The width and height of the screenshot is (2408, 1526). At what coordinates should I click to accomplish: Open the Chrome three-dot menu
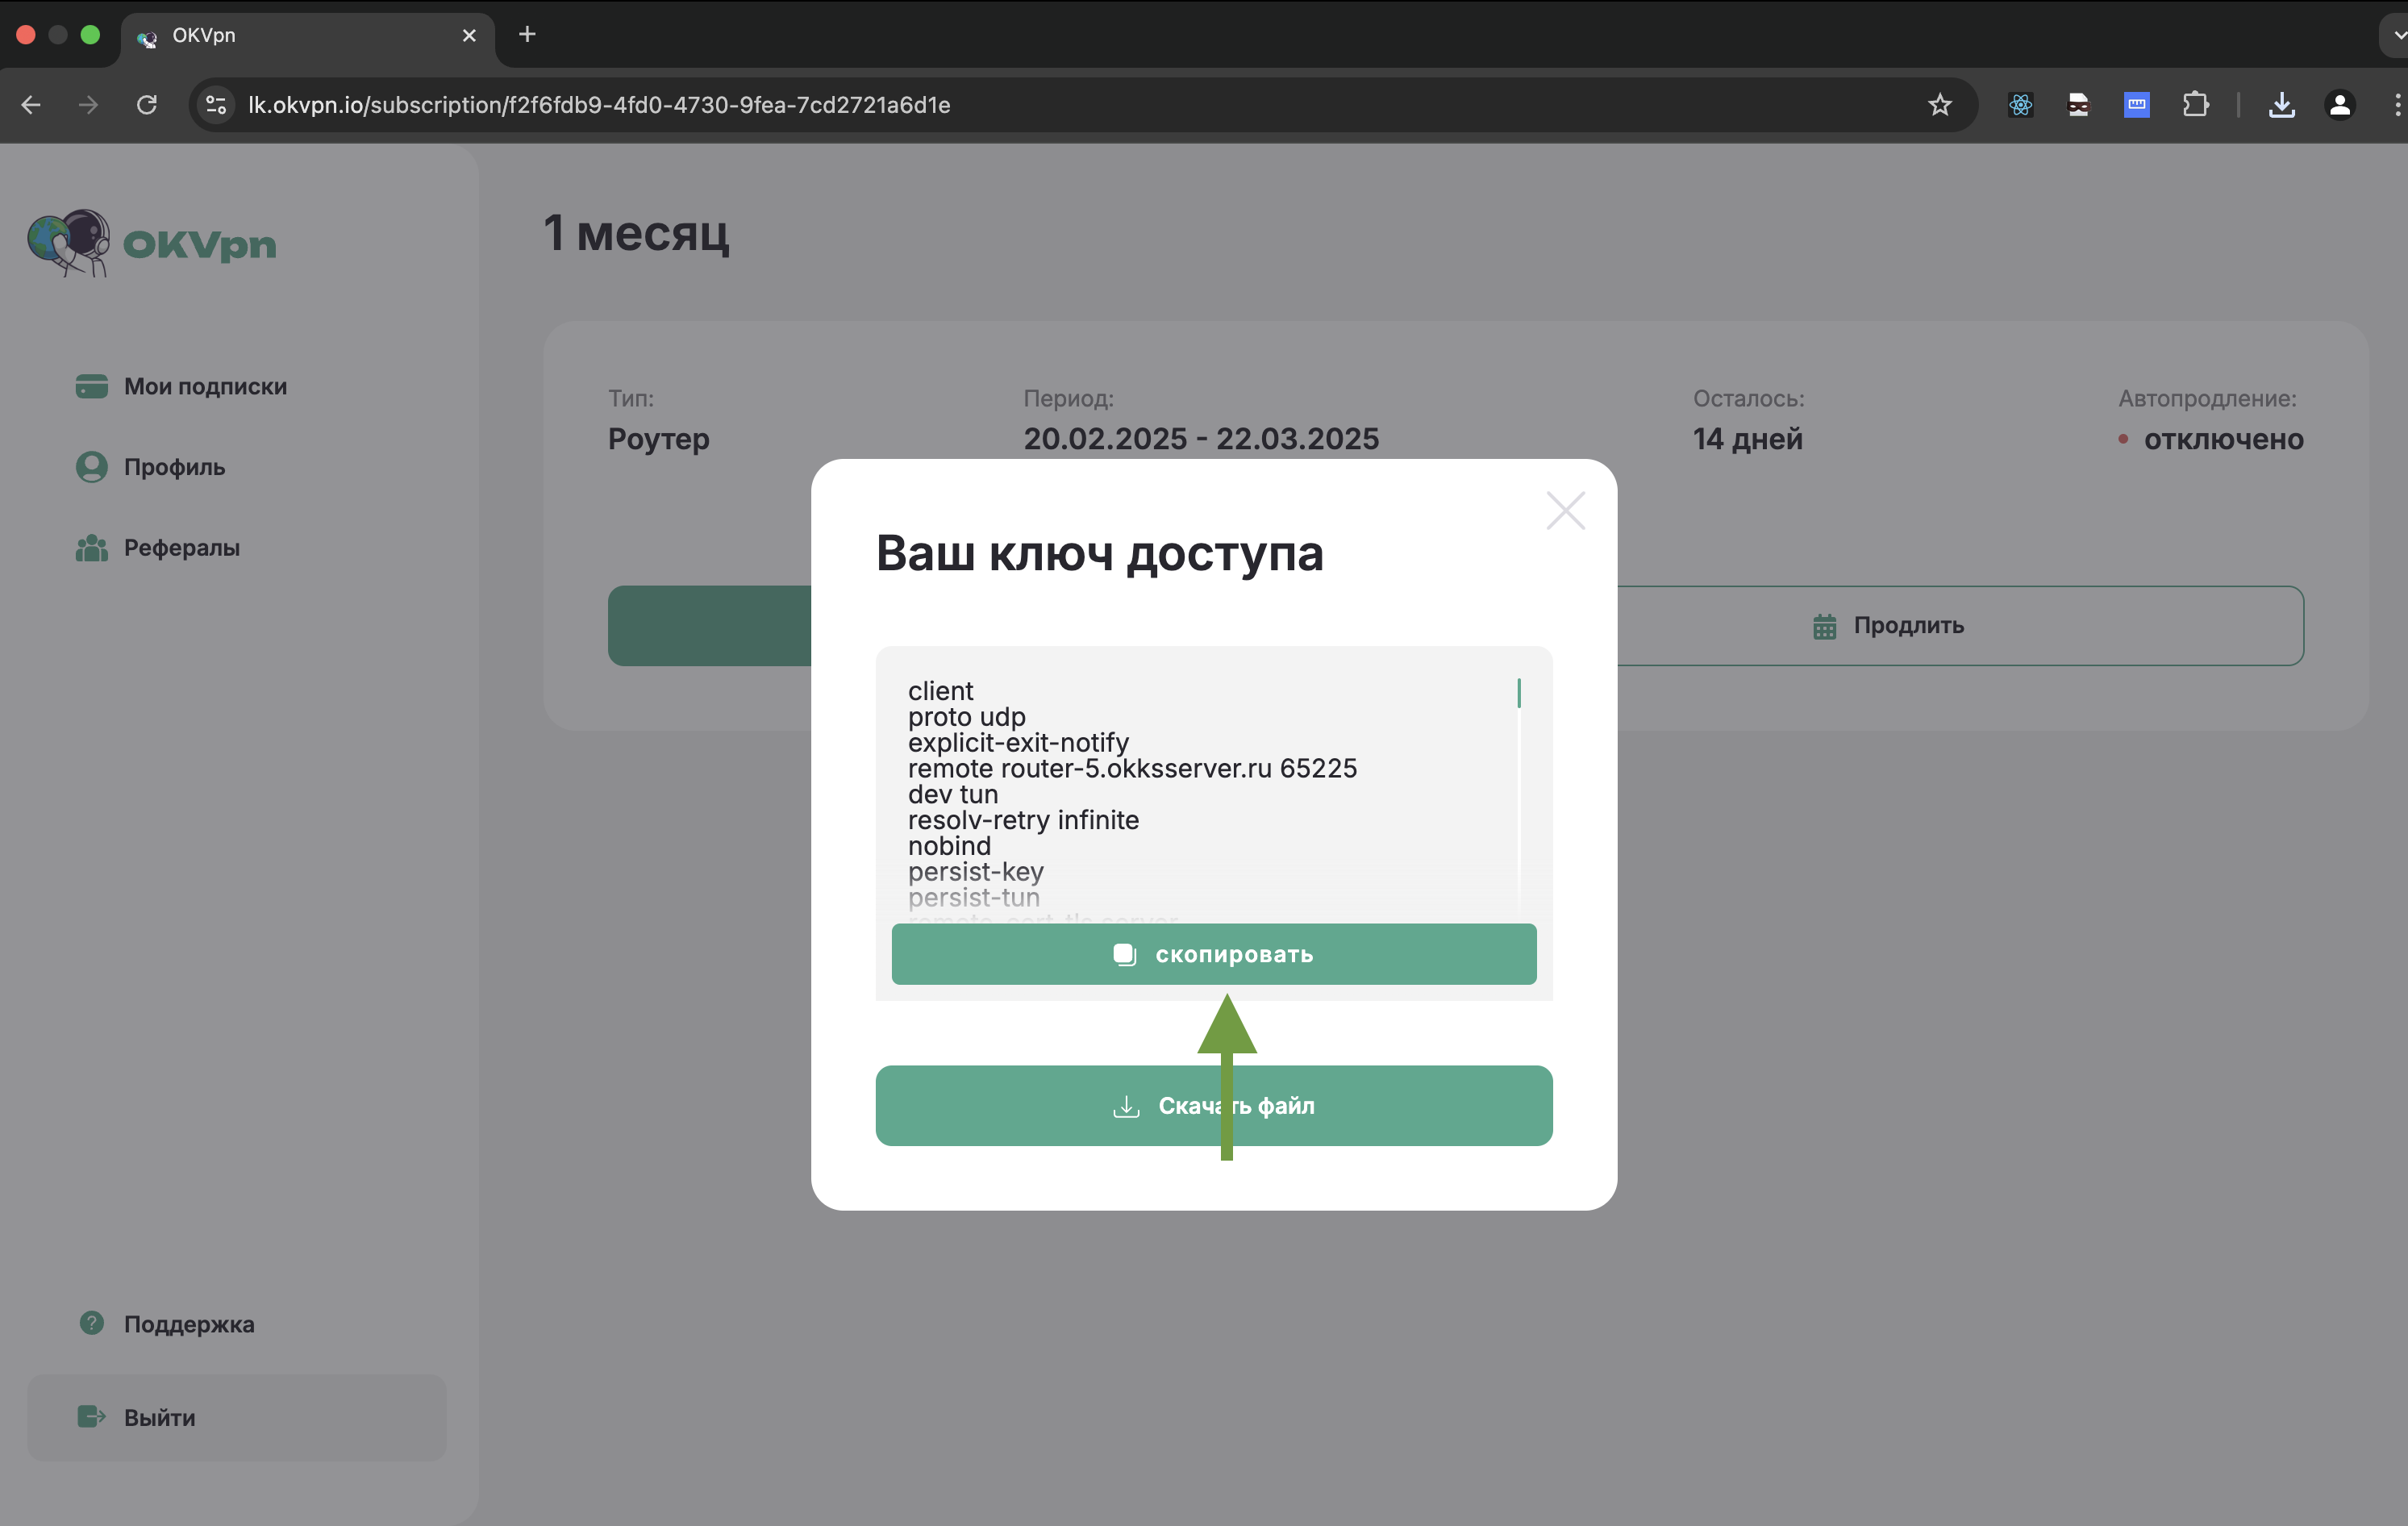tap(2396, 104)
